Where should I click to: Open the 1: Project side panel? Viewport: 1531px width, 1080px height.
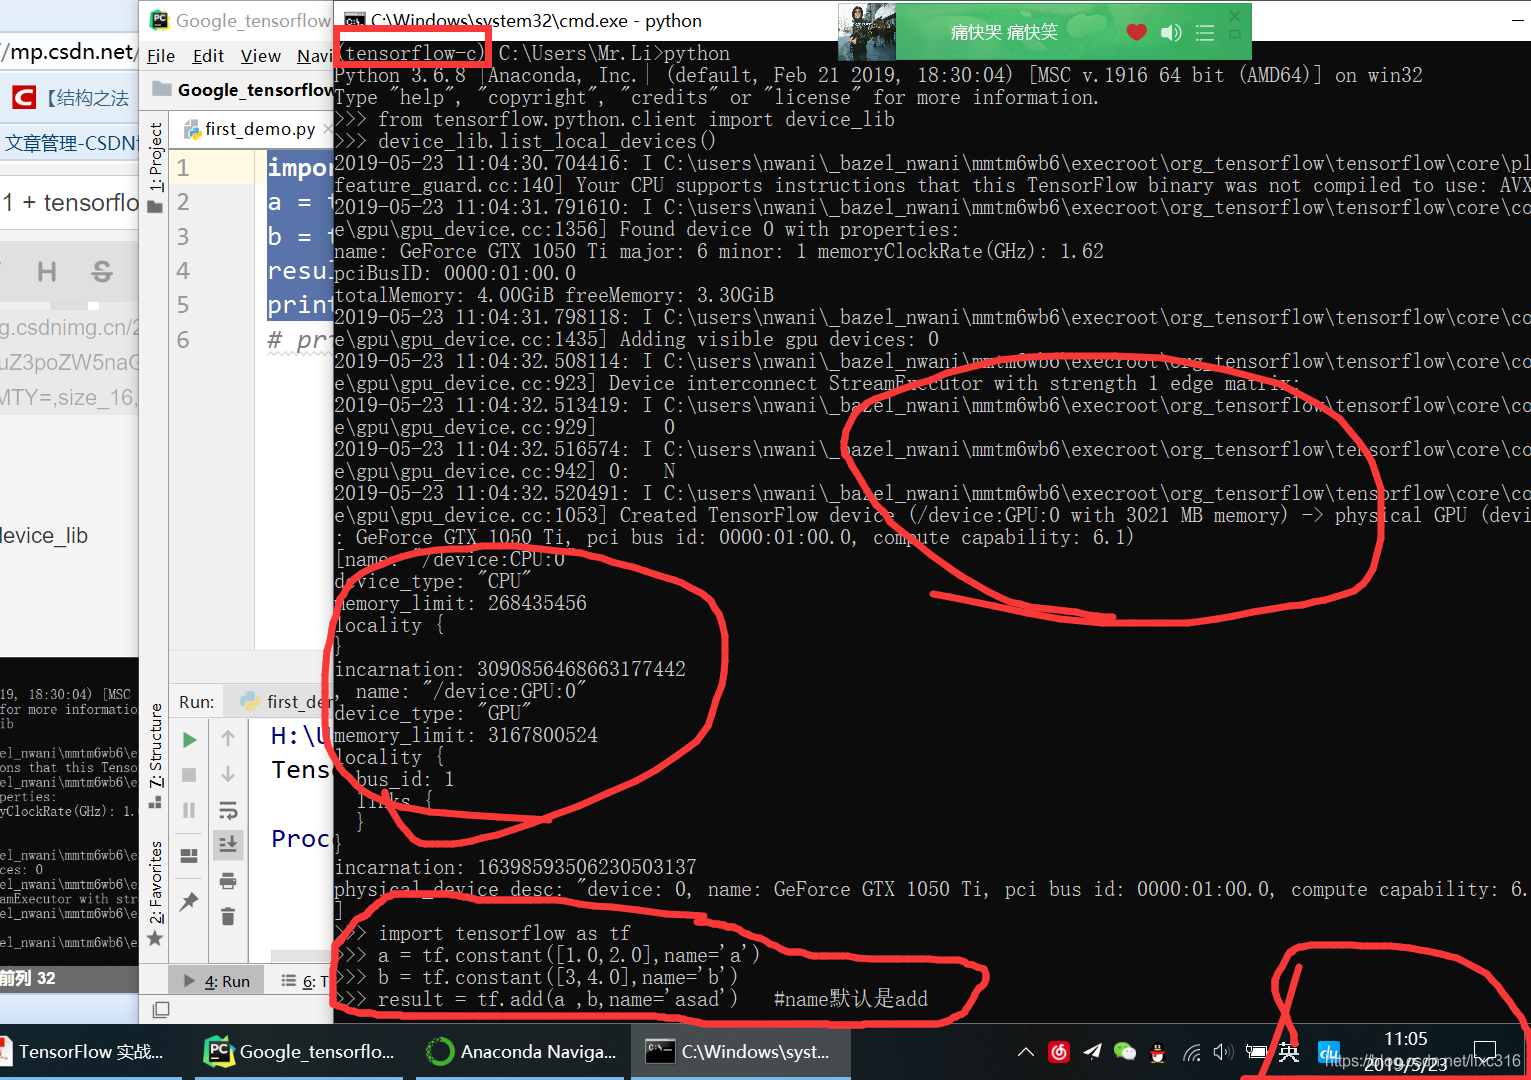click(x=156, y=157)
